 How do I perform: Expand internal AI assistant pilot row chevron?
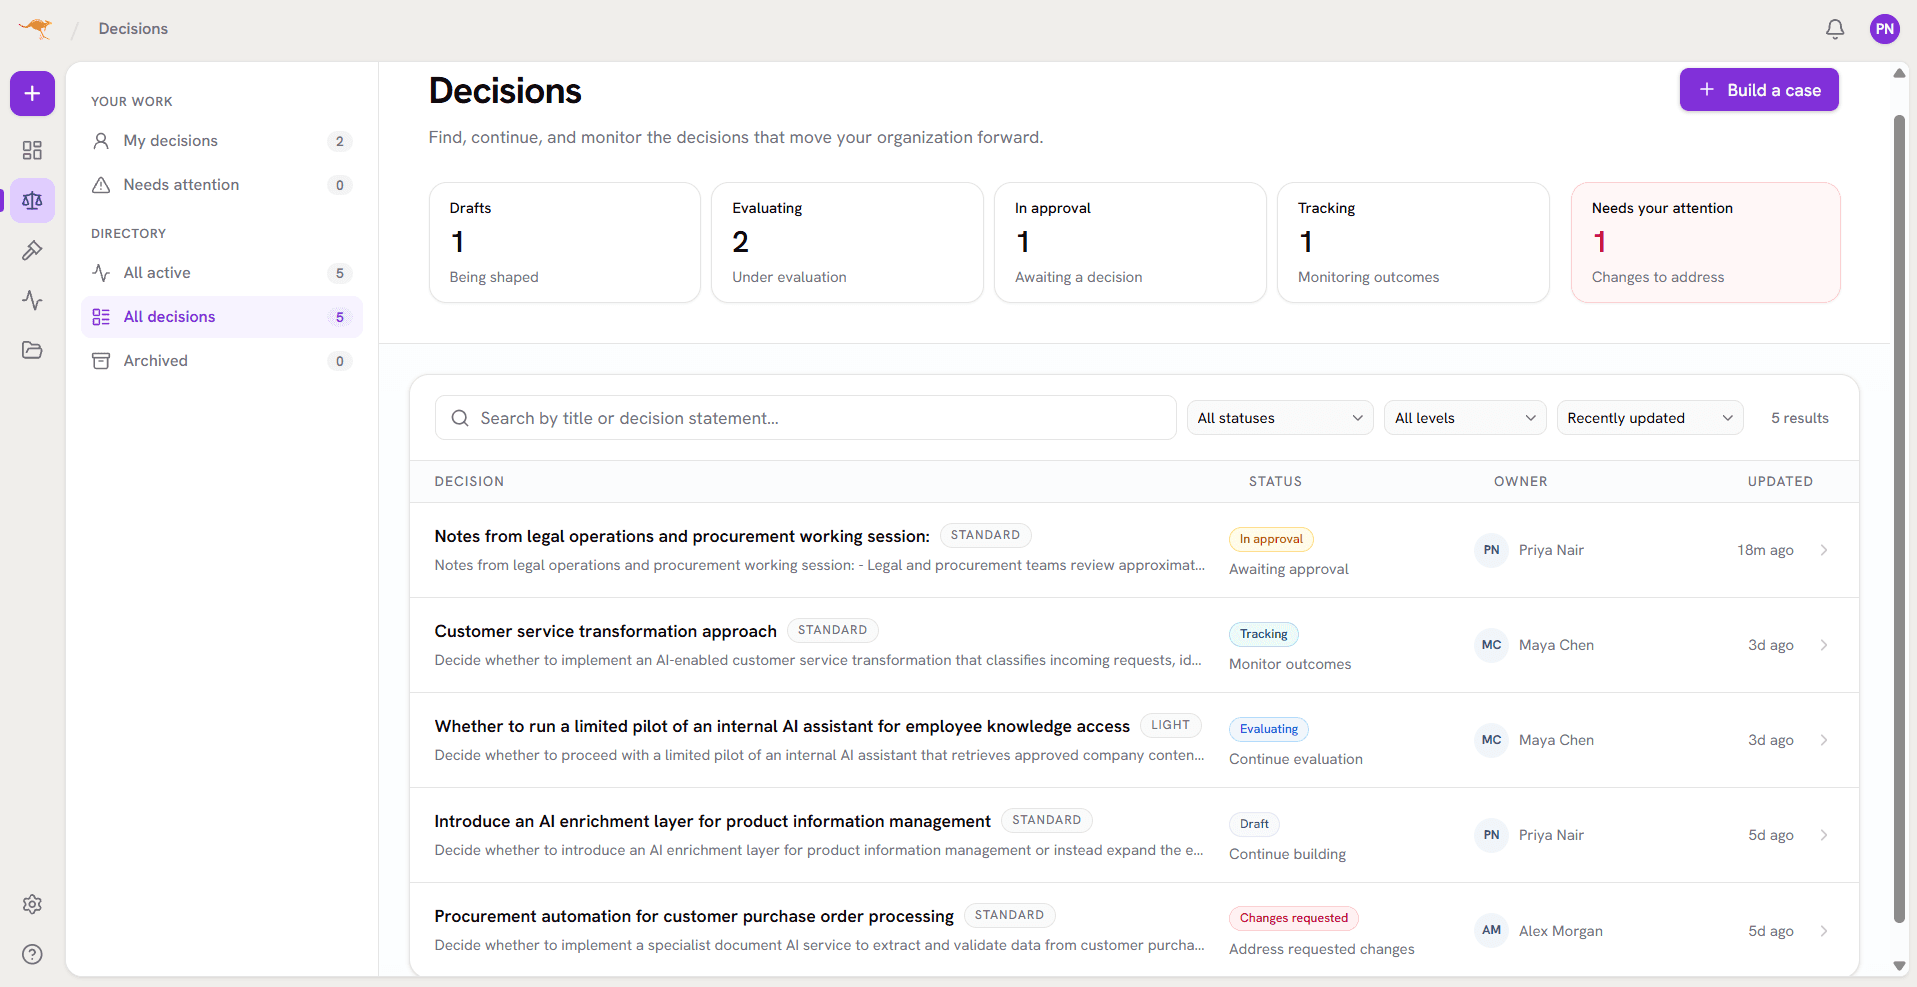click(1824, 740)
